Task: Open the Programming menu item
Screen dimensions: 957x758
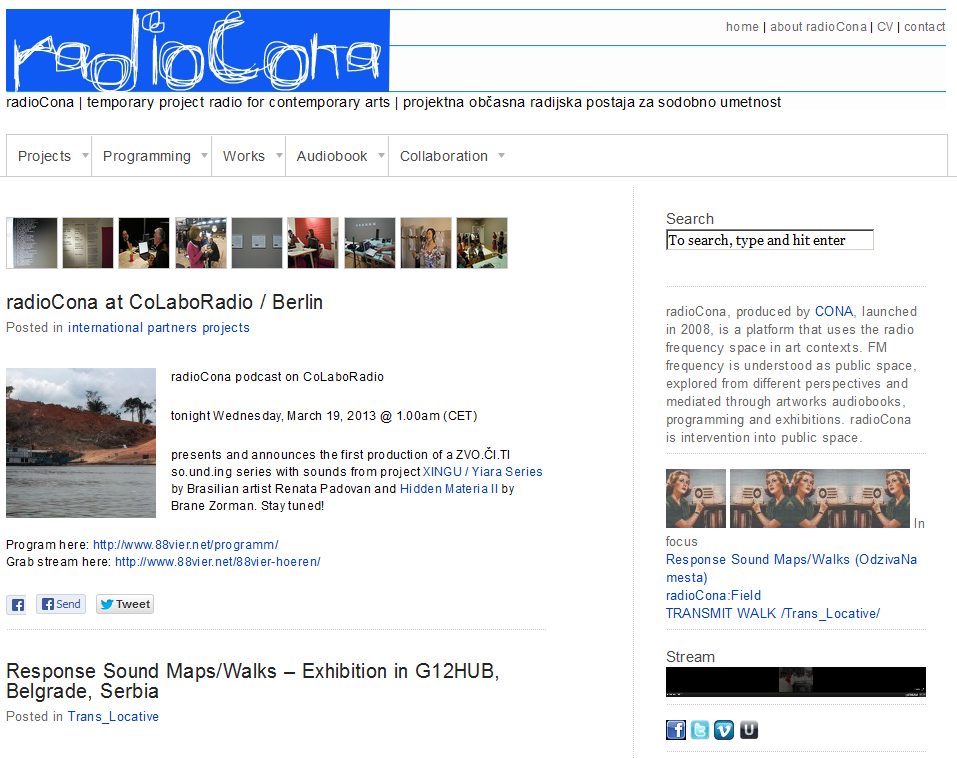Action: 146,156
